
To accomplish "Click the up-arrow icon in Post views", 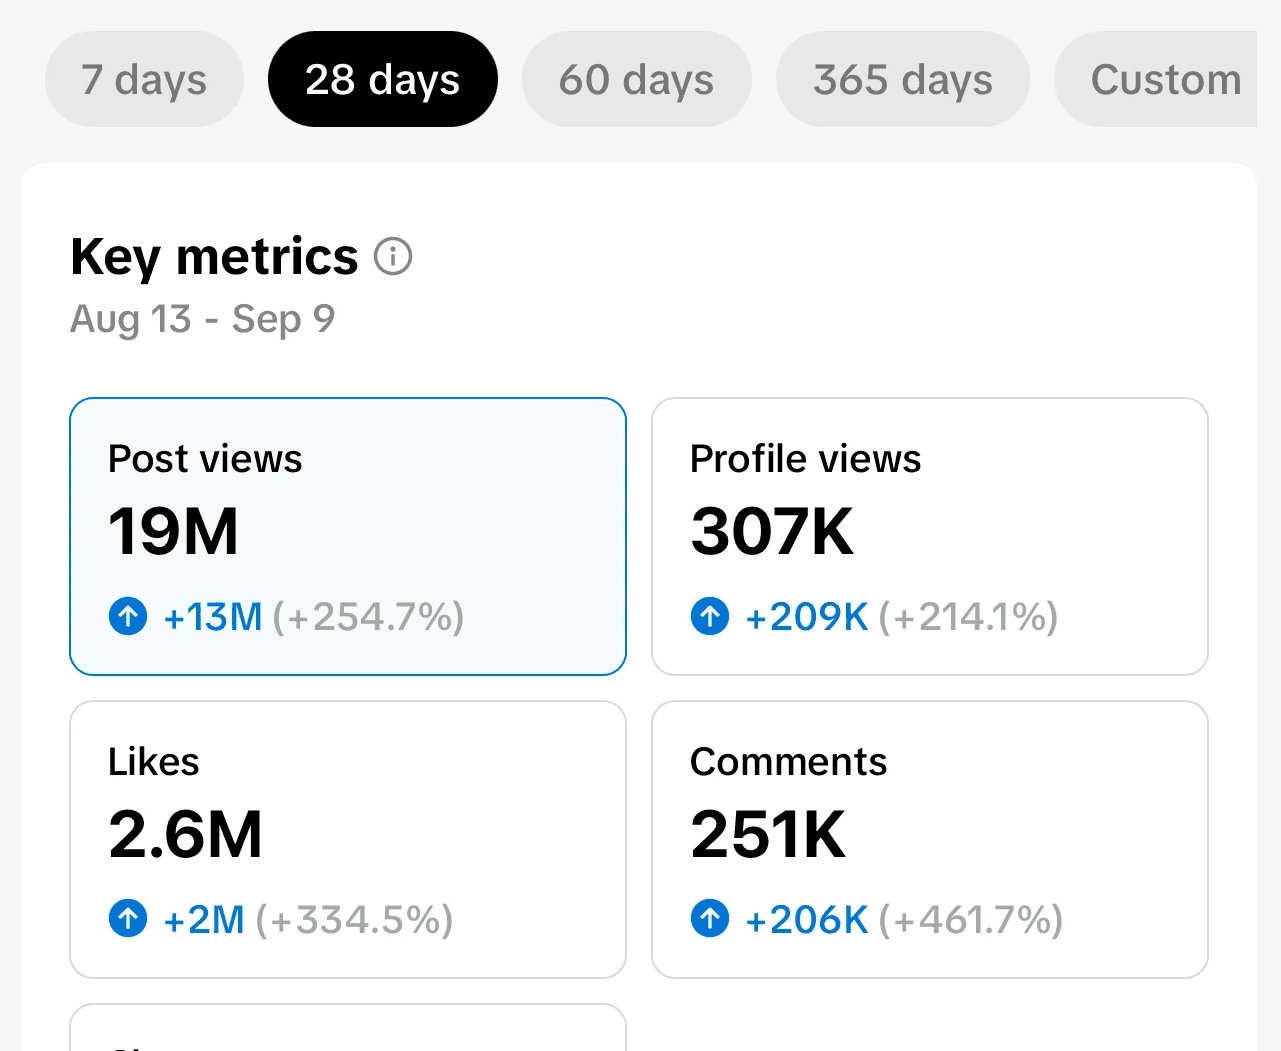I will (x=128, y=617).
